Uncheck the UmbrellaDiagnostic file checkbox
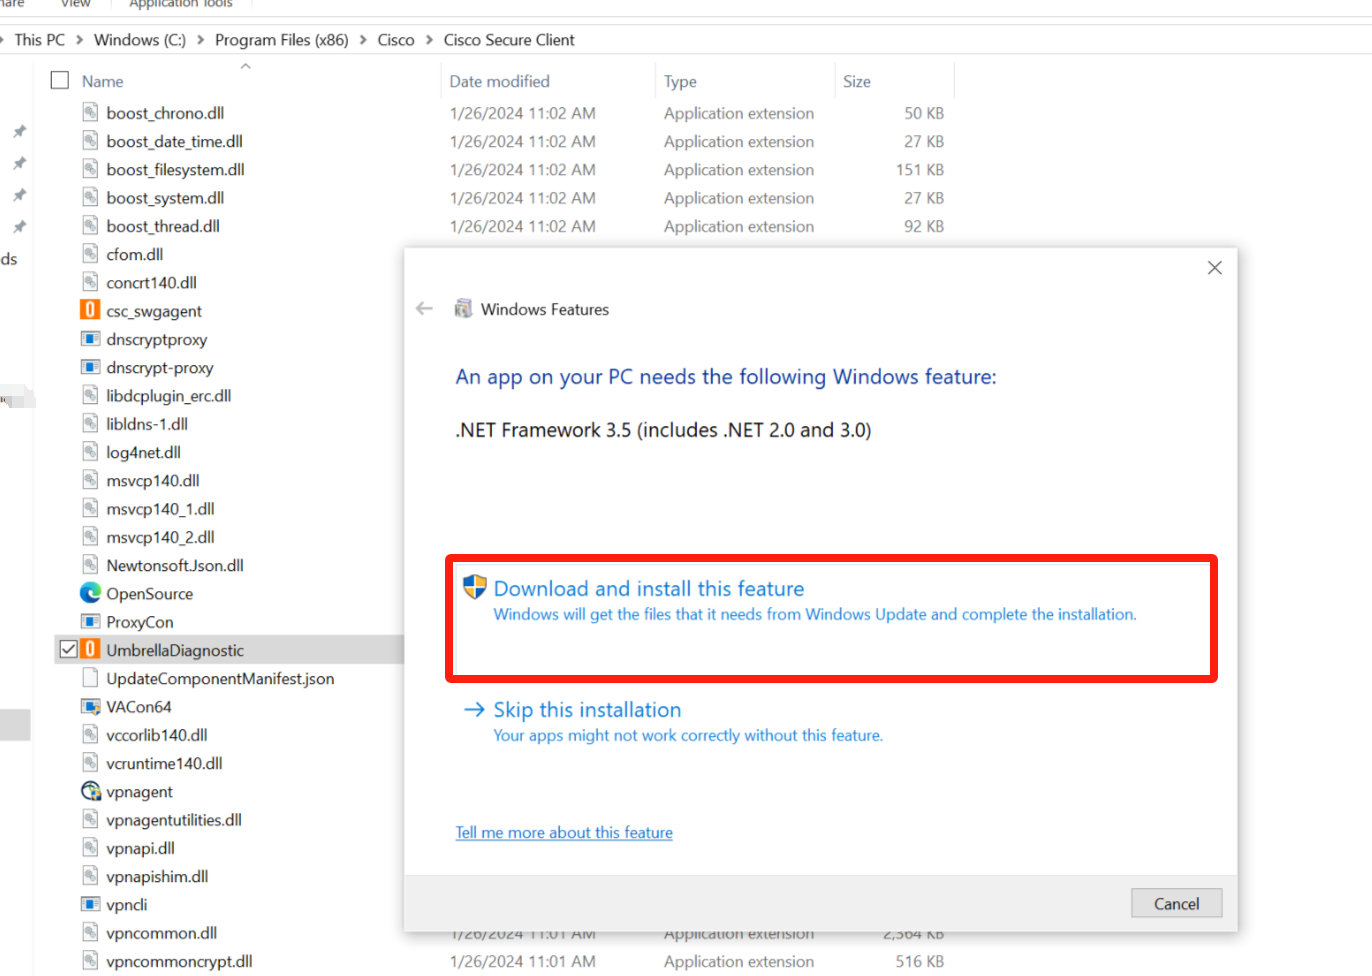Screen dimensions: 1372x976 [68, 650]
